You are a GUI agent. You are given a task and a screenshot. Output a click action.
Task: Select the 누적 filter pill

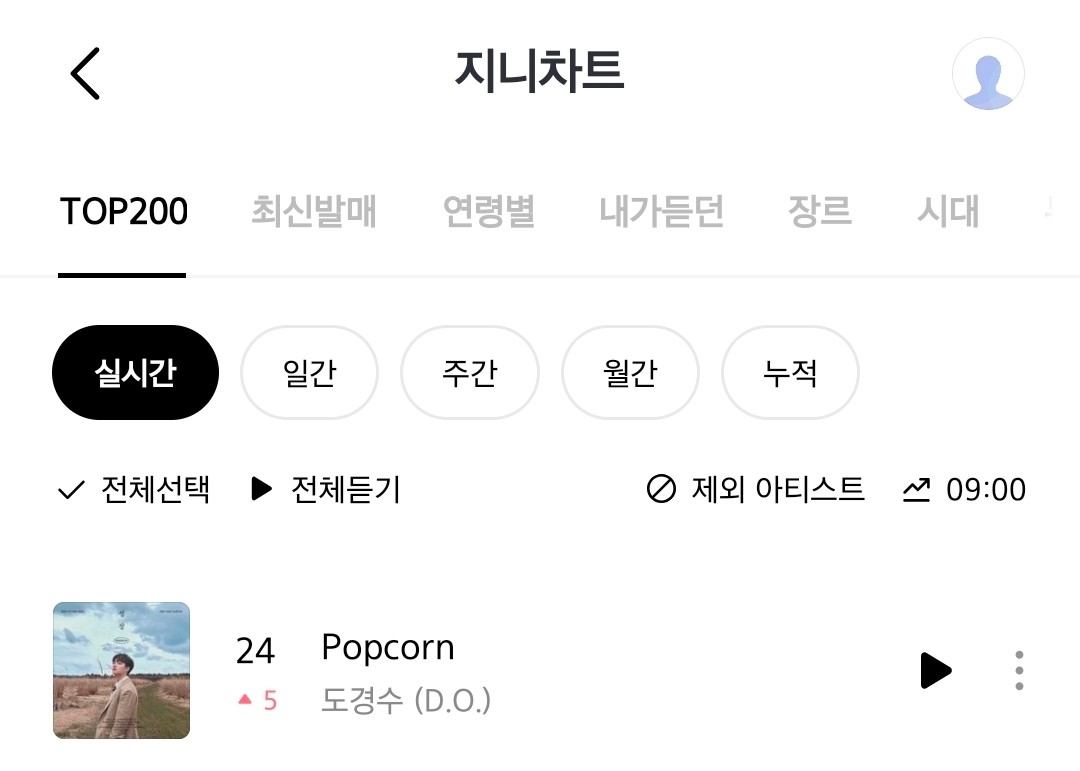coord(790,373)
